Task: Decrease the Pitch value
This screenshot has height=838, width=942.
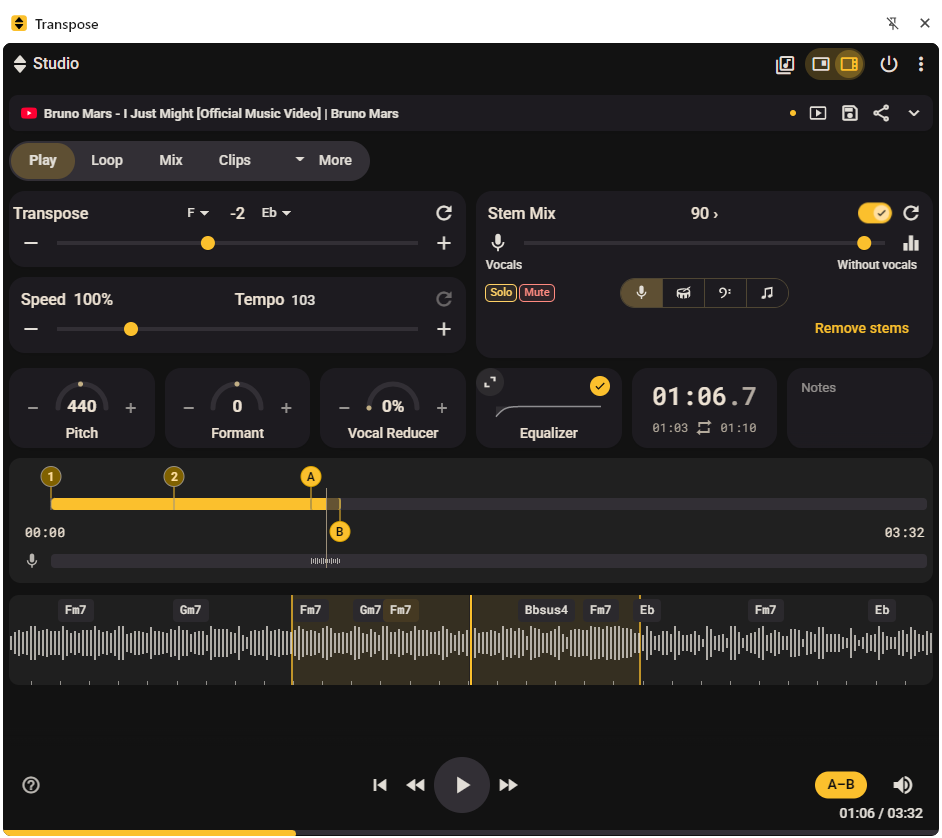Action: point(33,408)
